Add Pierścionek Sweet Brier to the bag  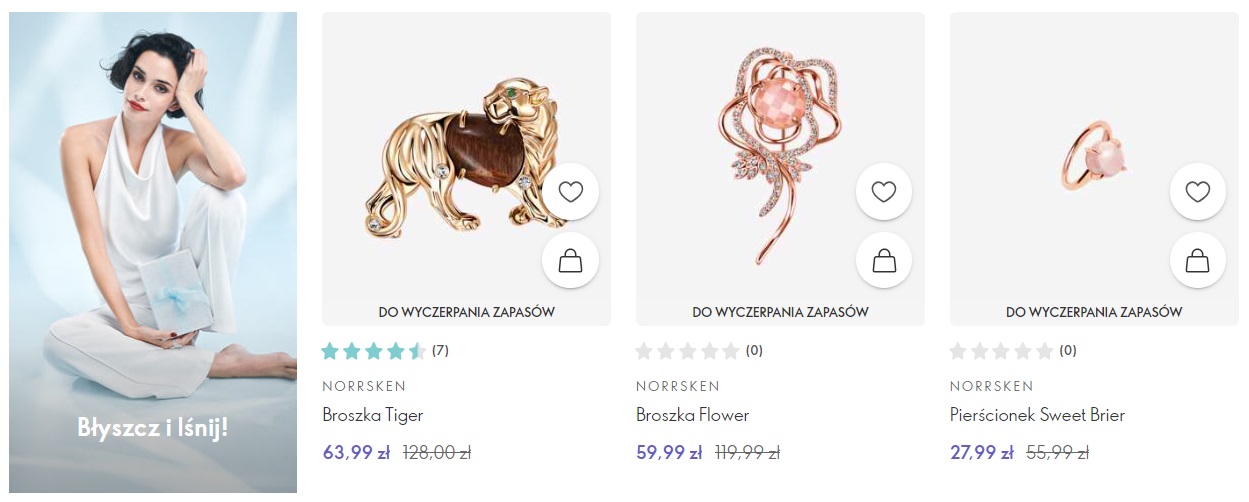coord(1197,260)
